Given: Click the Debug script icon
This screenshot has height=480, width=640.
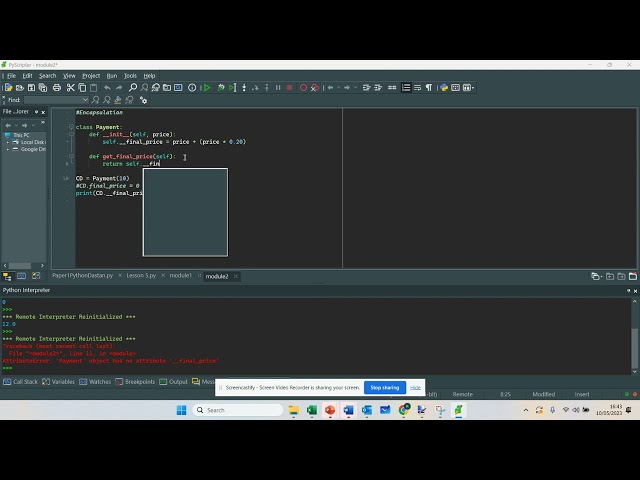Looking at the screenshot, I should (221, 88).
